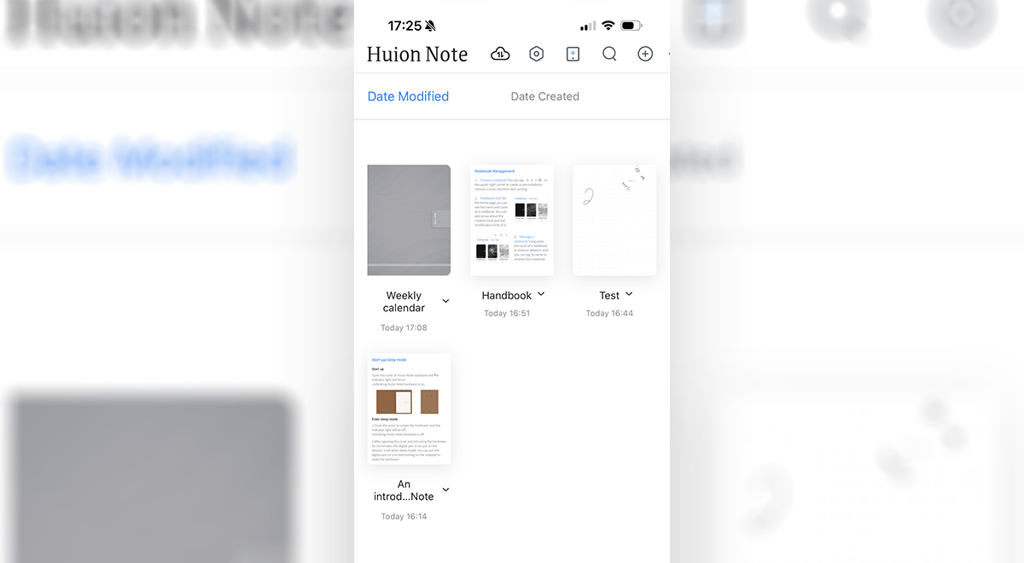The height and width of the screenshot is (563, 1024).
Task: Switch to Date Modified tab
Action: click(408, 97)
